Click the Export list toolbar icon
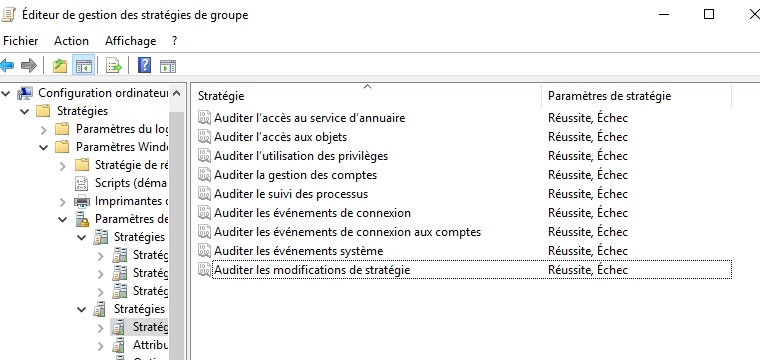 [x=114, y=65]
